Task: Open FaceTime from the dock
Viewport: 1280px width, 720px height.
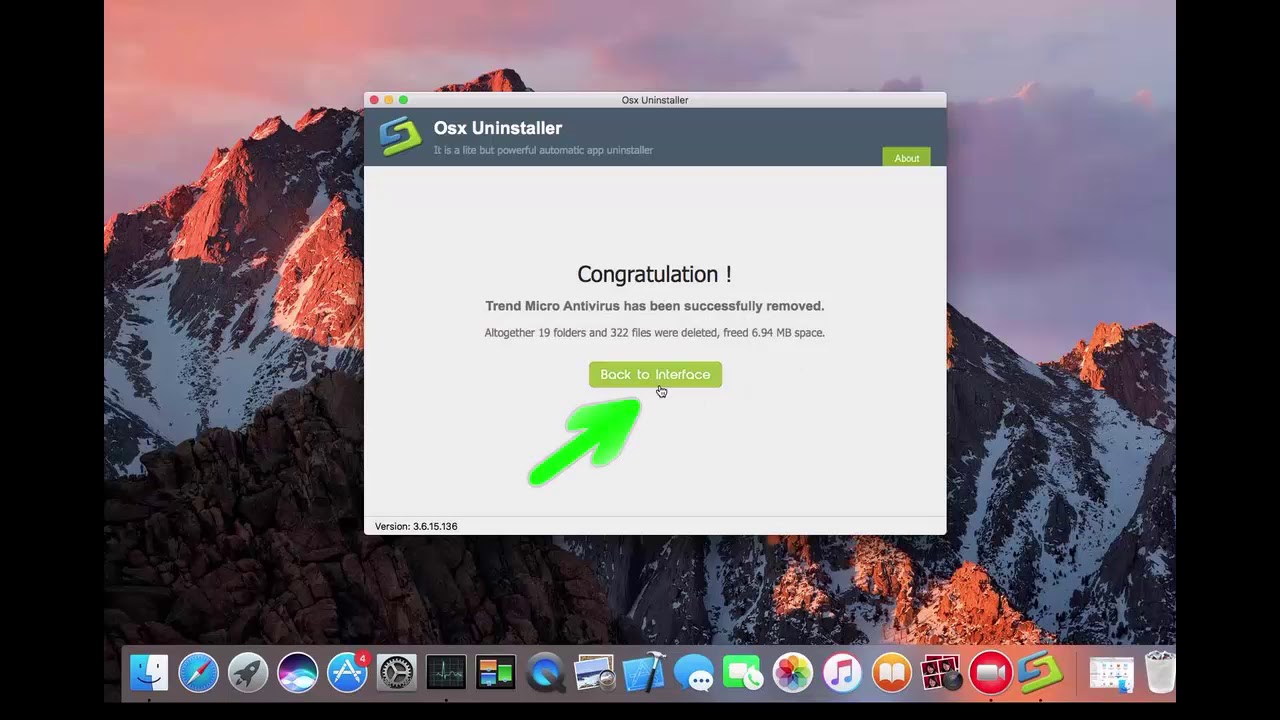Action: (x=743, y=673)
